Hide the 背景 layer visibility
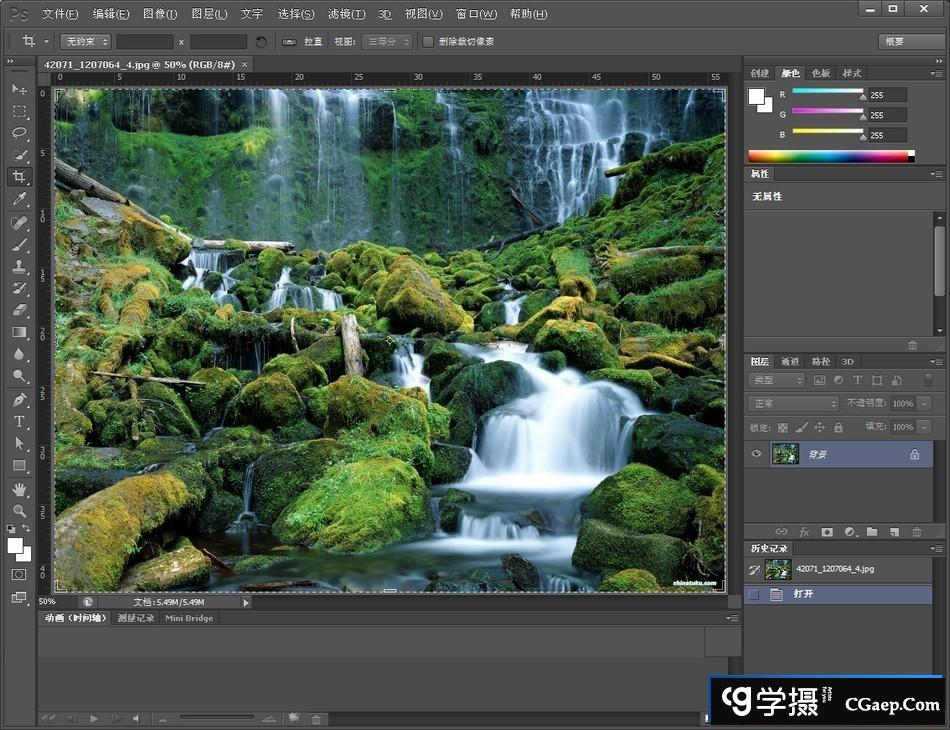950x730 pixels. click(757, 453)
